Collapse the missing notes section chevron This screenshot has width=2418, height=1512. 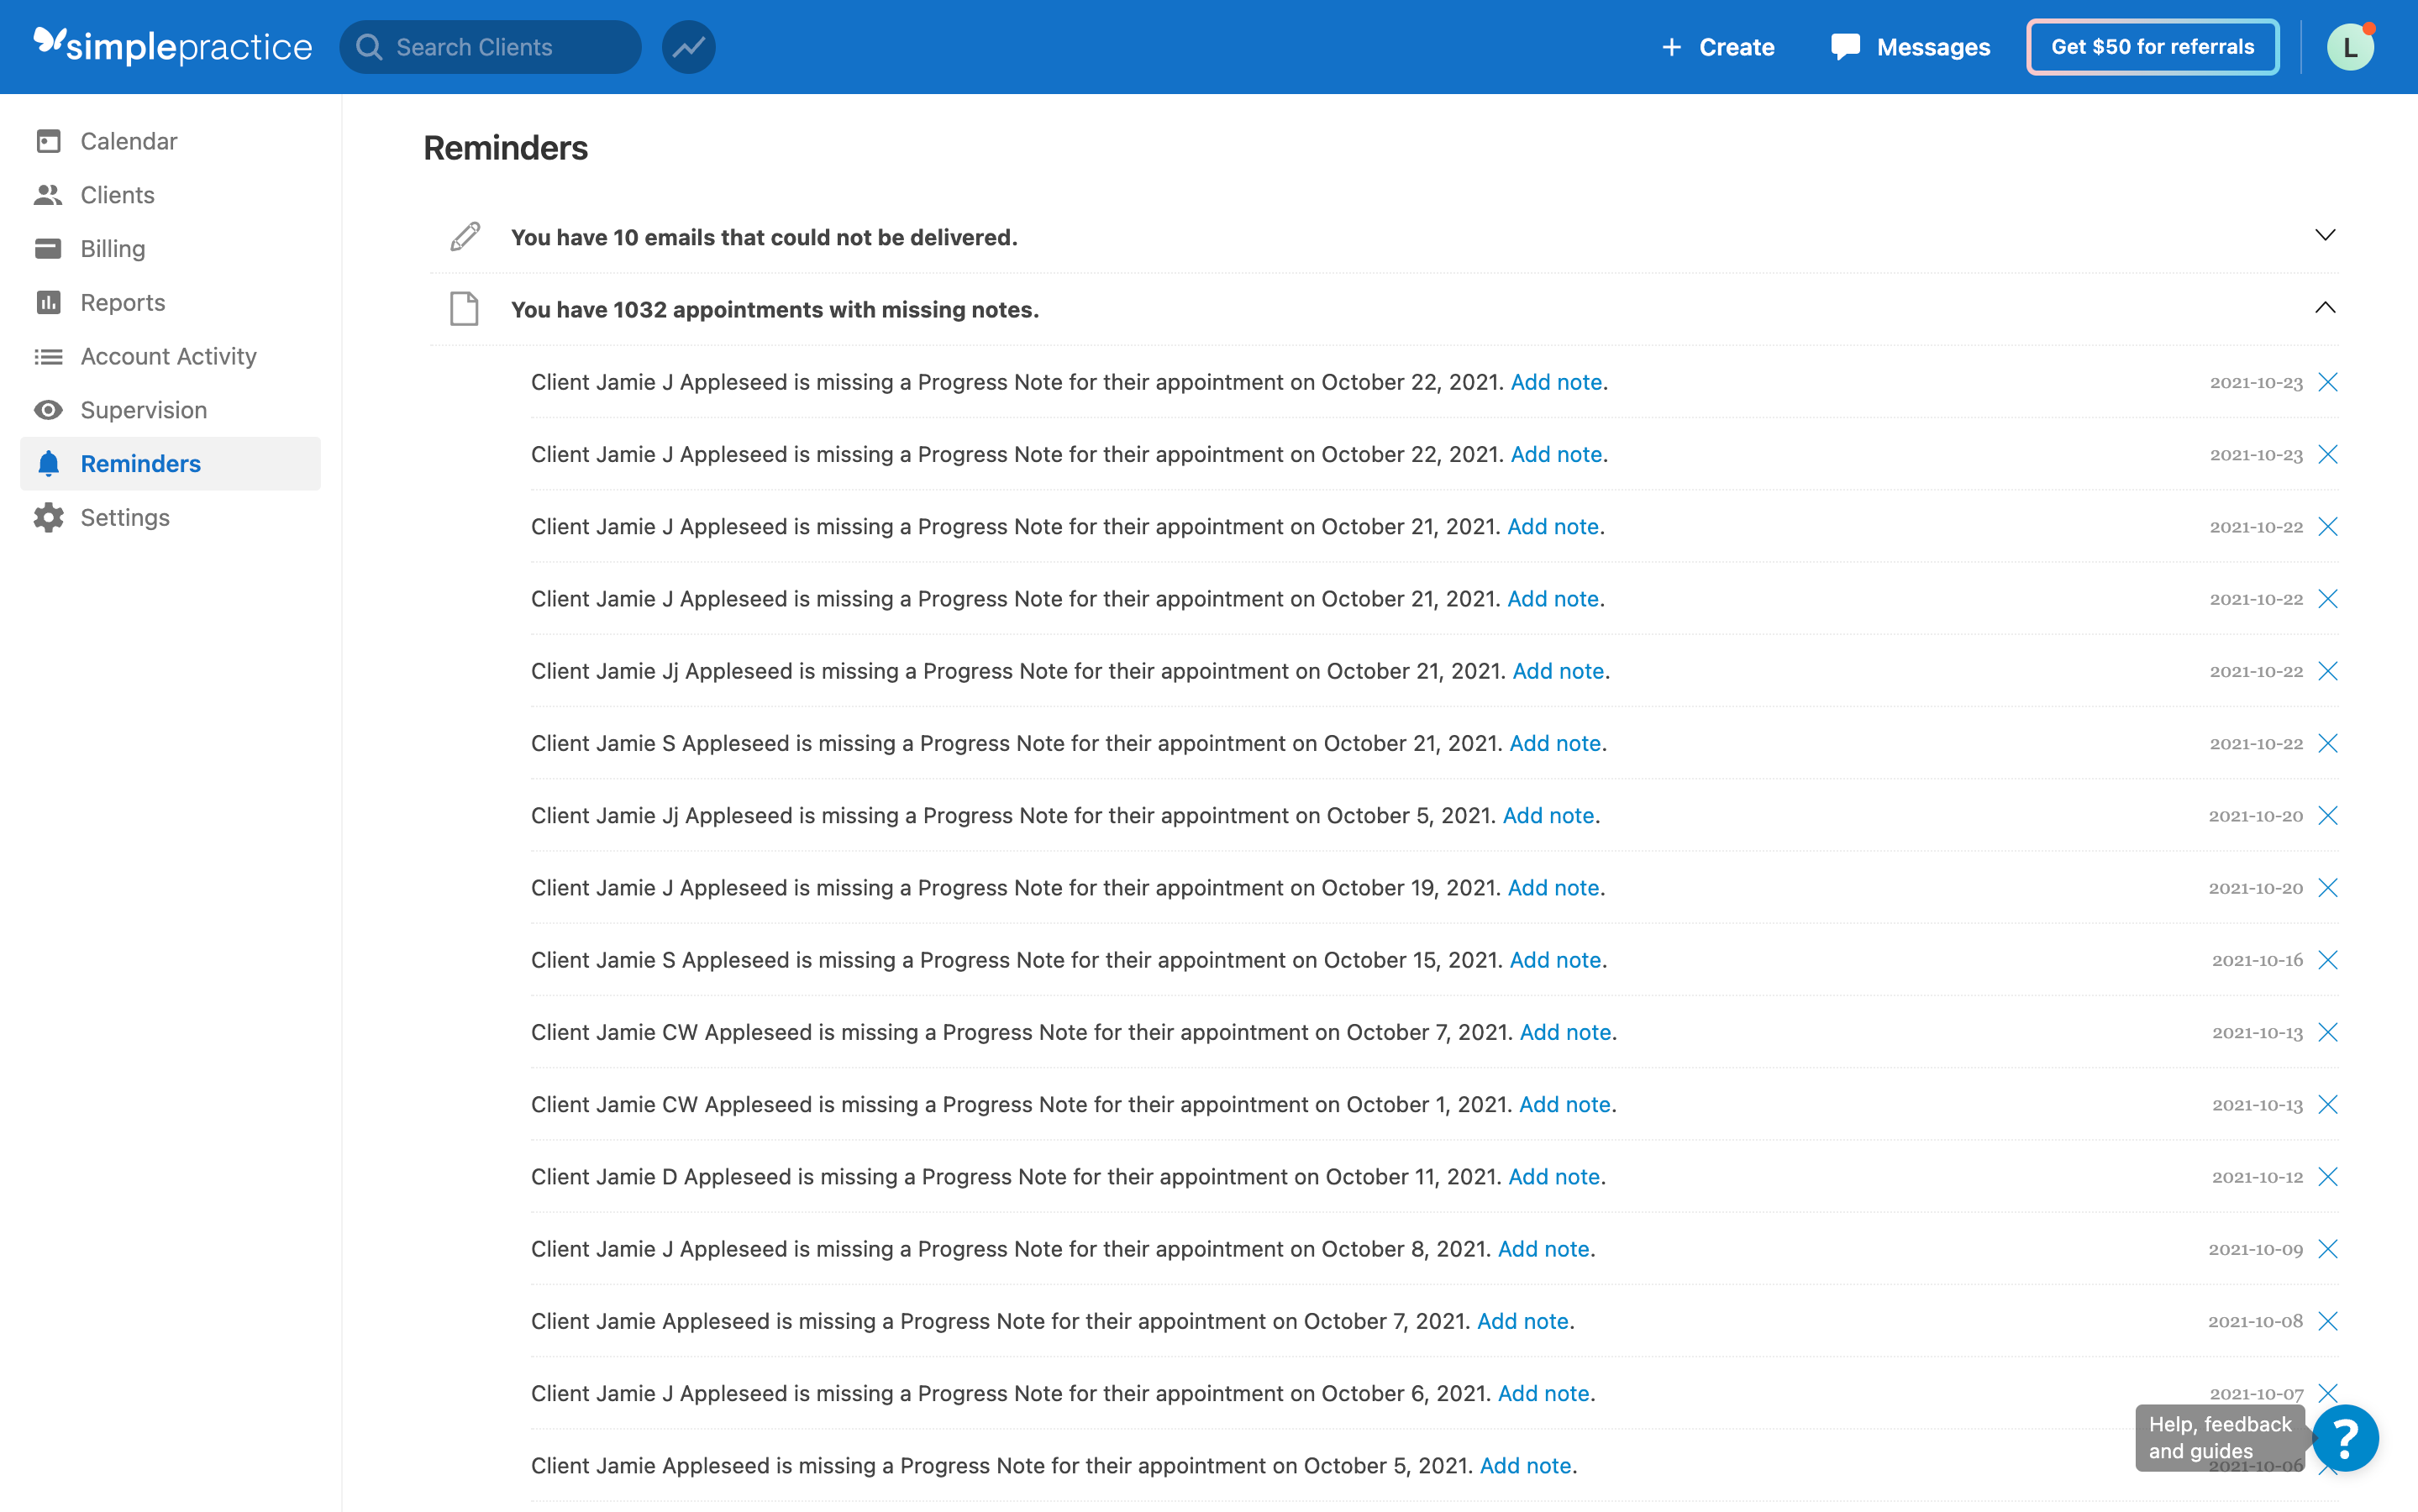coord(2324,308)
